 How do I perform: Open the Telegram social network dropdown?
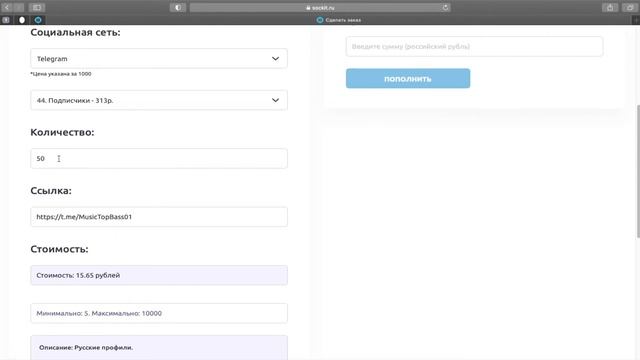tap(159, 58)
